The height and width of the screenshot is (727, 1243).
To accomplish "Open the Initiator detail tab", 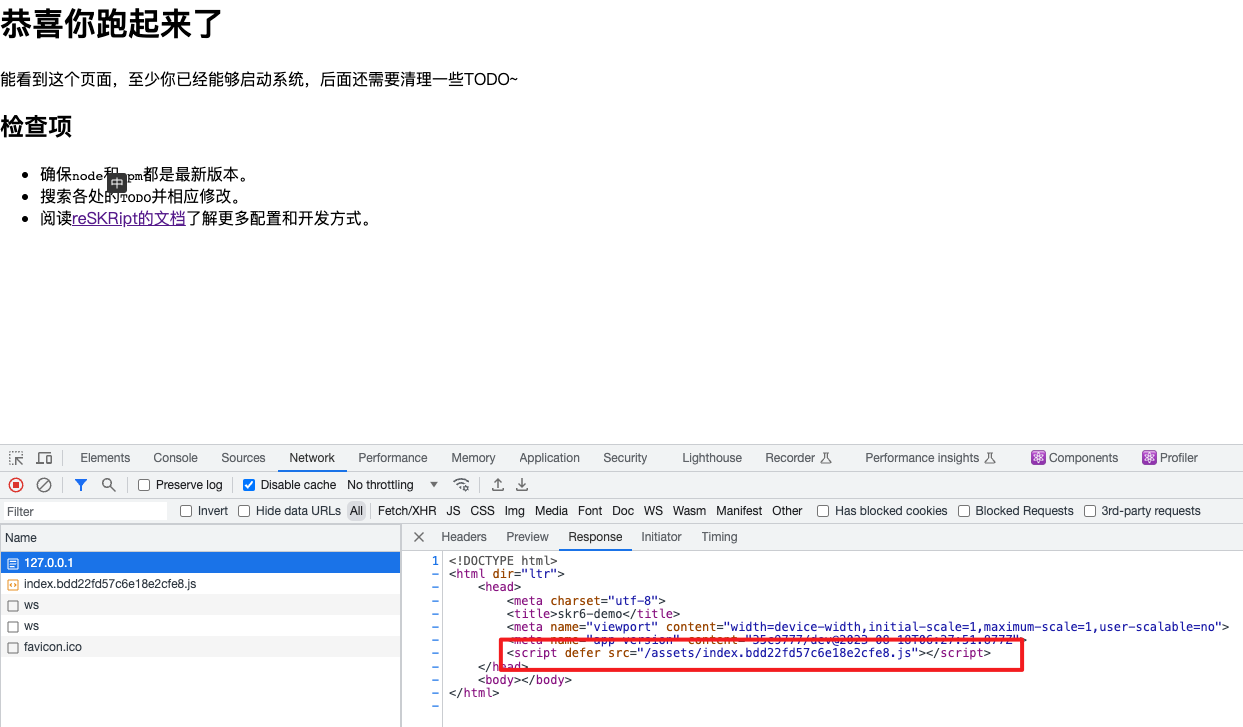I will coord(661,537).
